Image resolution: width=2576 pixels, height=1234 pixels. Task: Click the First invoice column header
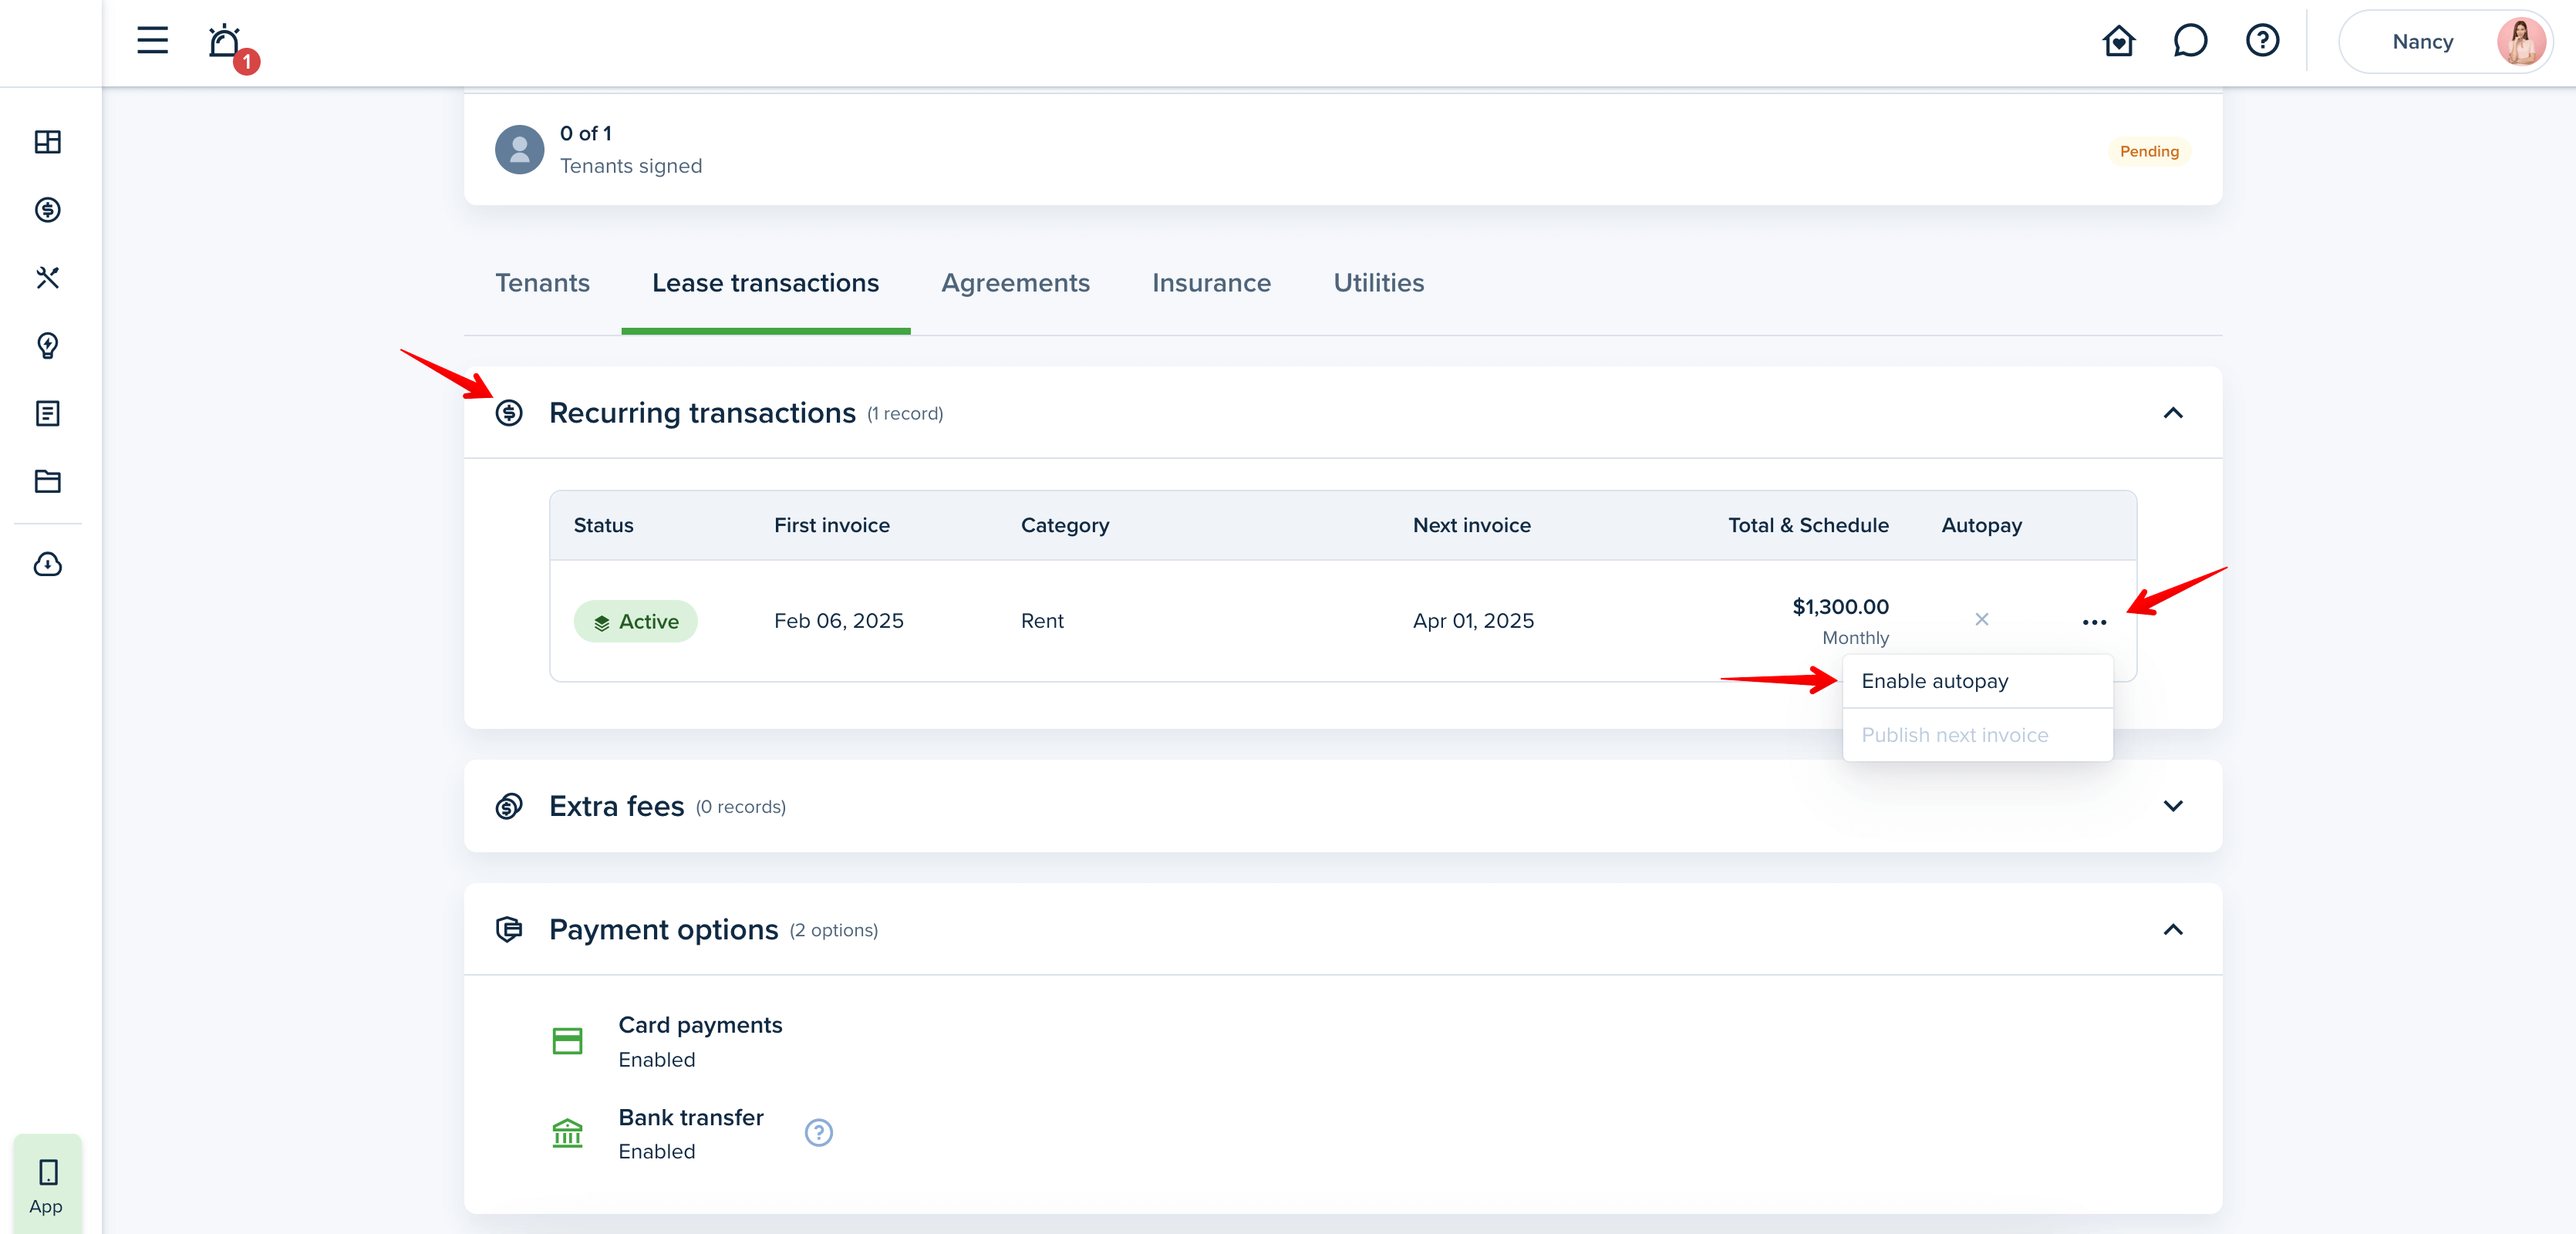point(831,525)
